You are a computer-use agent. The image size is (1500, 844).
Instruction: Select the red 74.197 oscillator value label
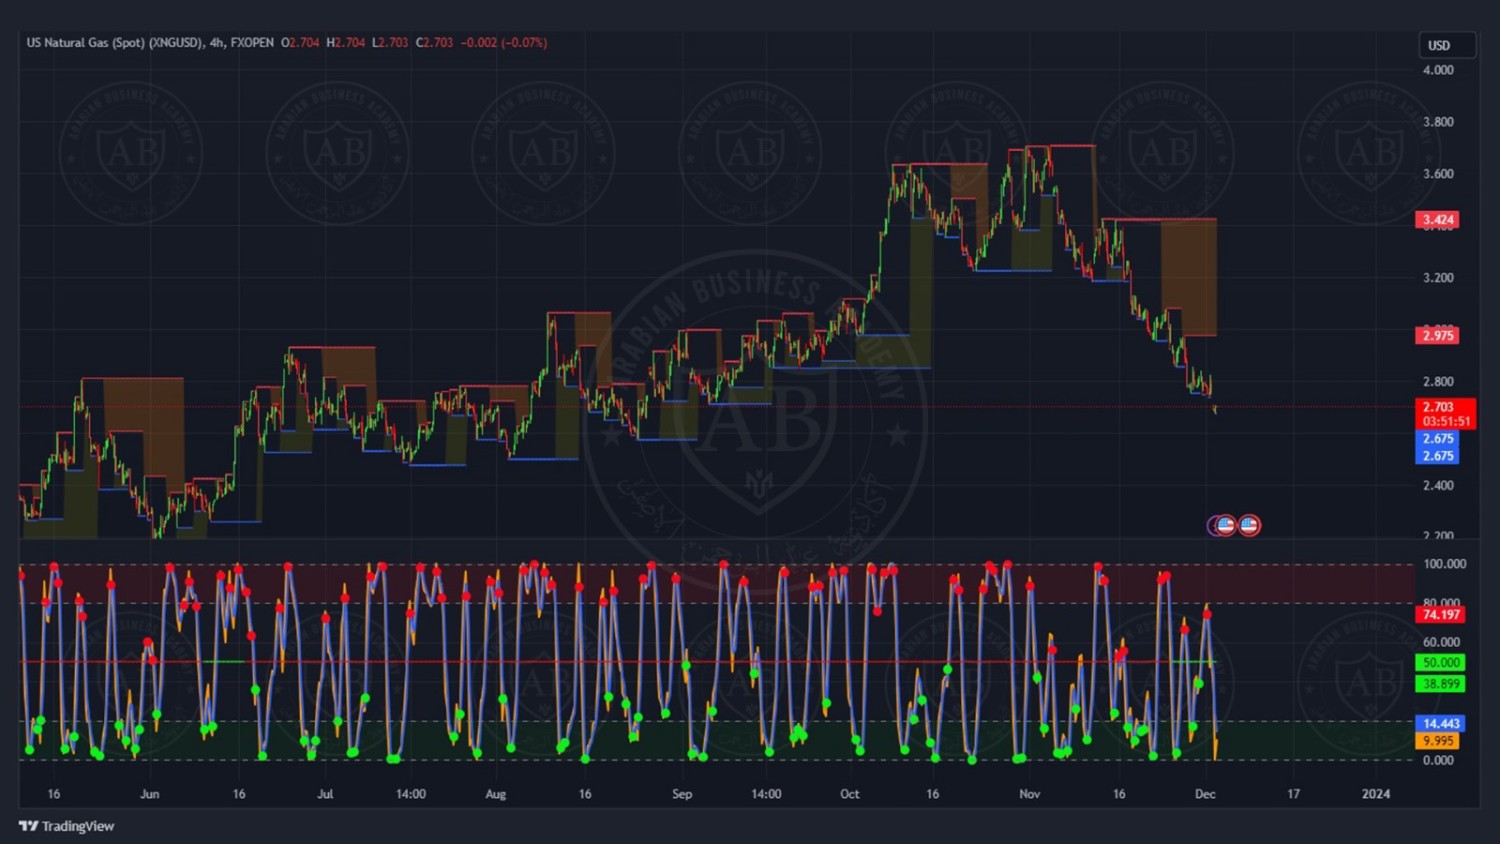click(1440, 615)
